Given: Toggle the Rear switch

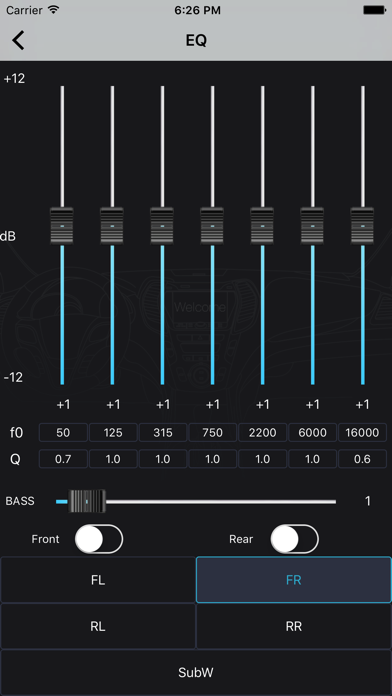Looking at the screenshot, I should click(294, 539).
